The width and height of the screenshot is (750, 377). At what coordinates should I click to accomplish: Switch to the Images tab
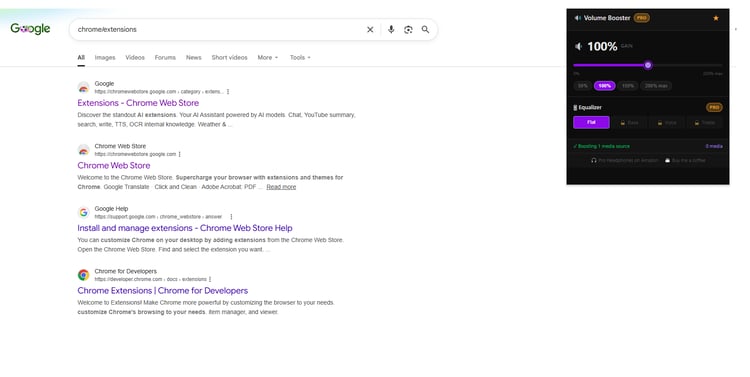105,57
